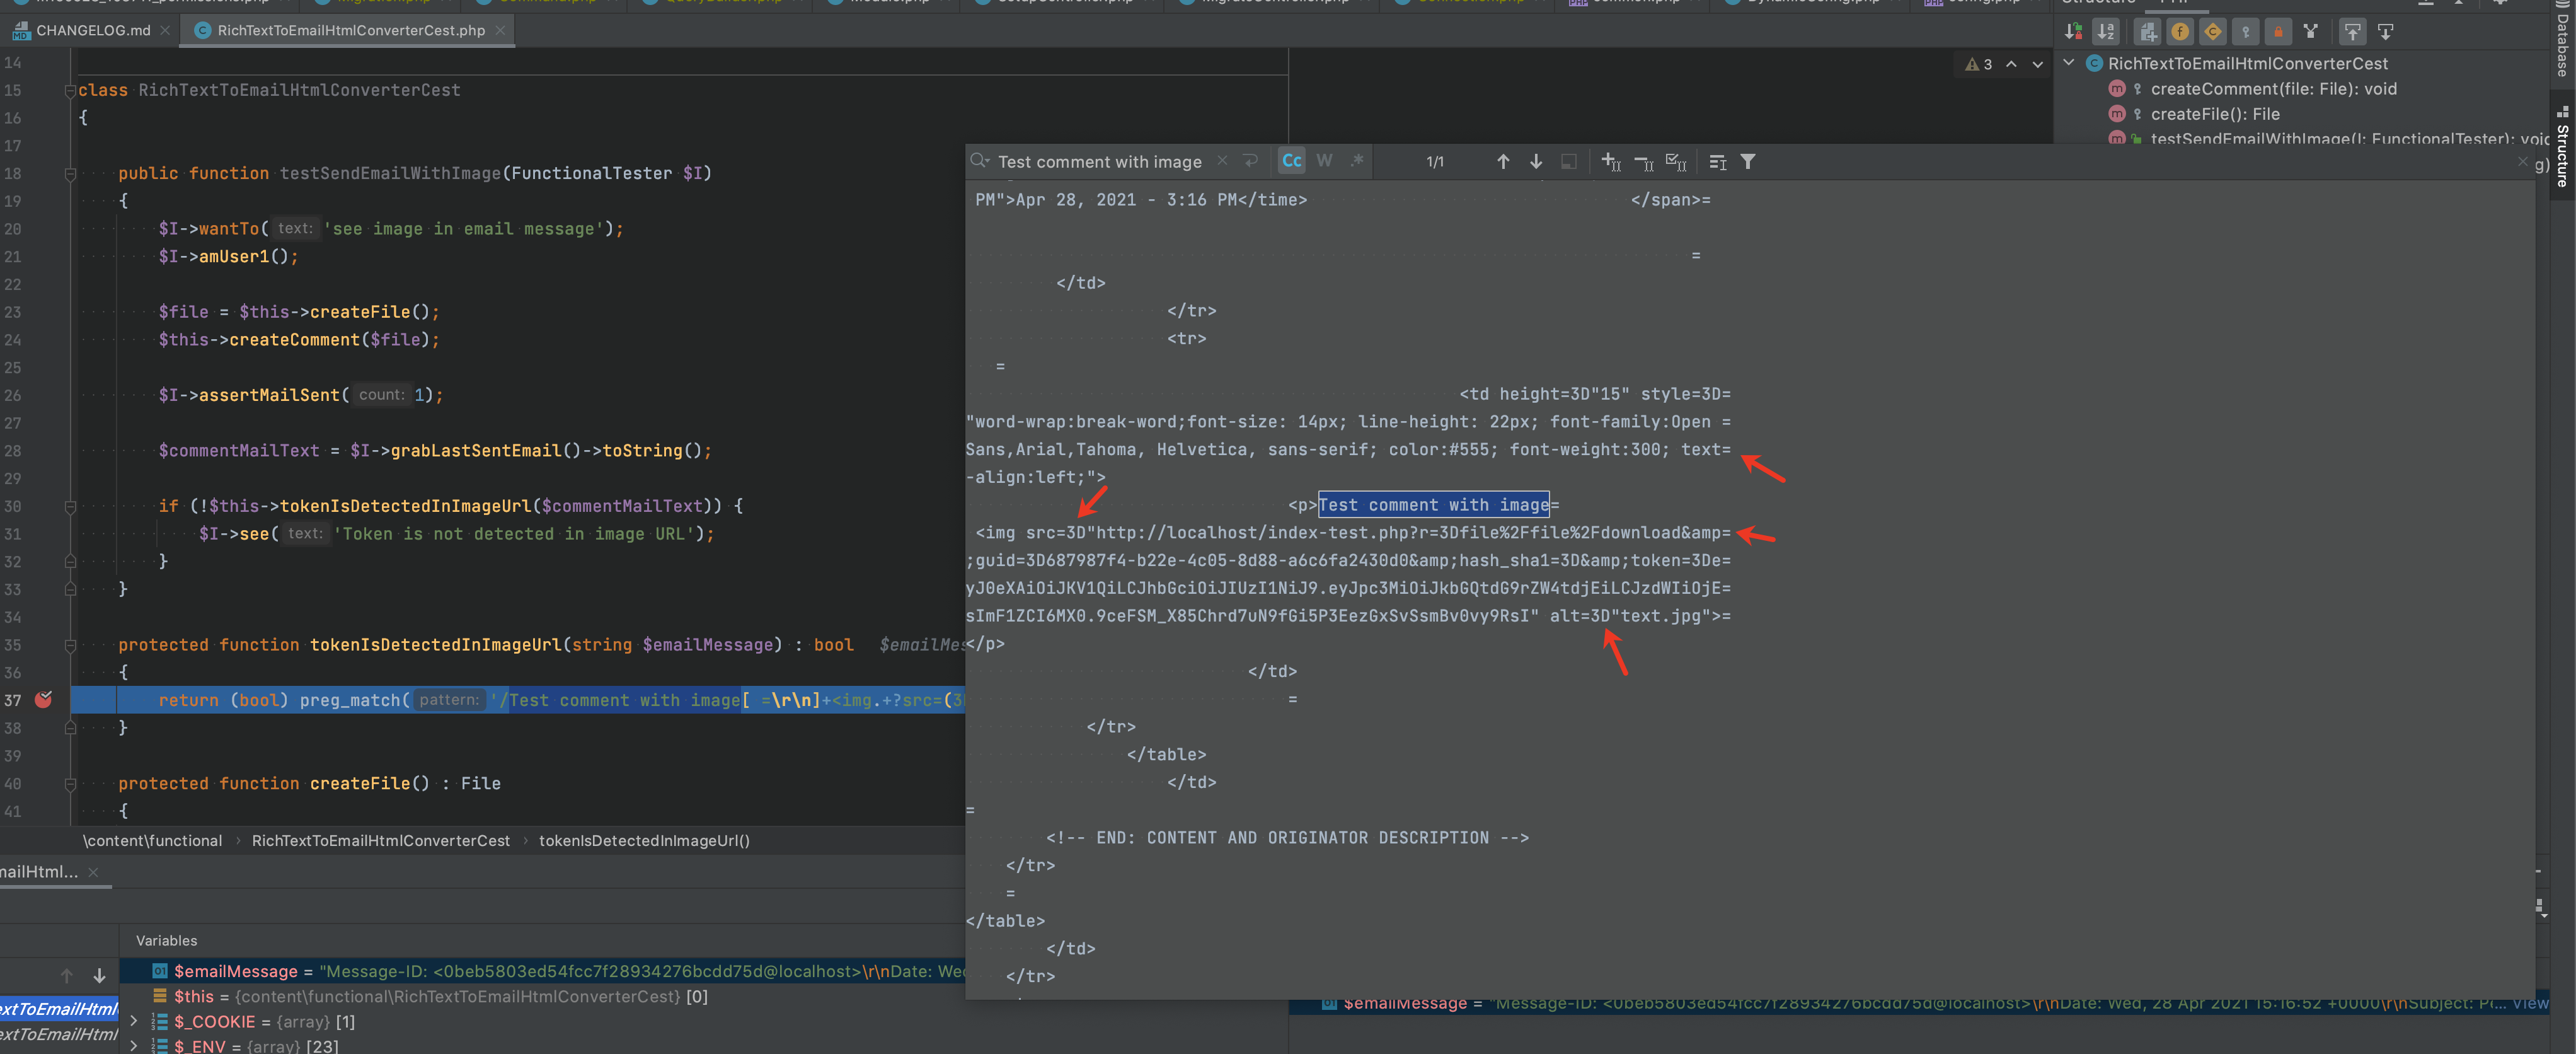This screenshot has height=1054, width=2576.
Task: Open the Structure side tool window tab
Action: click(x=2563, y=147)
